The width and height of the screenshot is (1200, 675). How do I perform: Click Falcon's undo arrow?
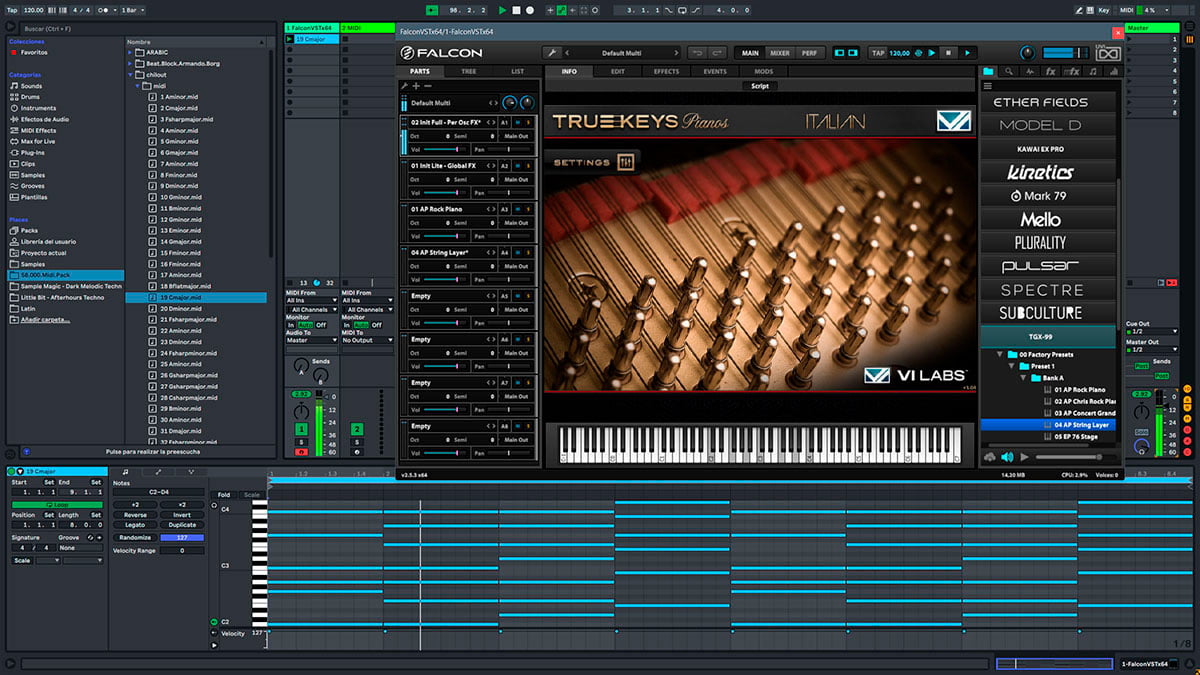tap(696, 53)
